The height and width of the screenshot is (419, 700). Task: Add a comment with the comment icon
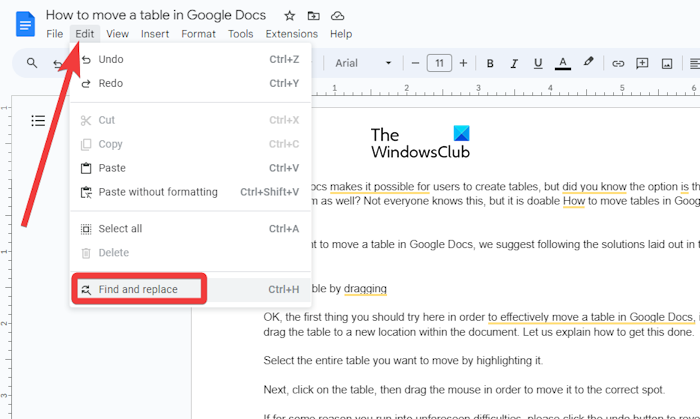[642, 64]
